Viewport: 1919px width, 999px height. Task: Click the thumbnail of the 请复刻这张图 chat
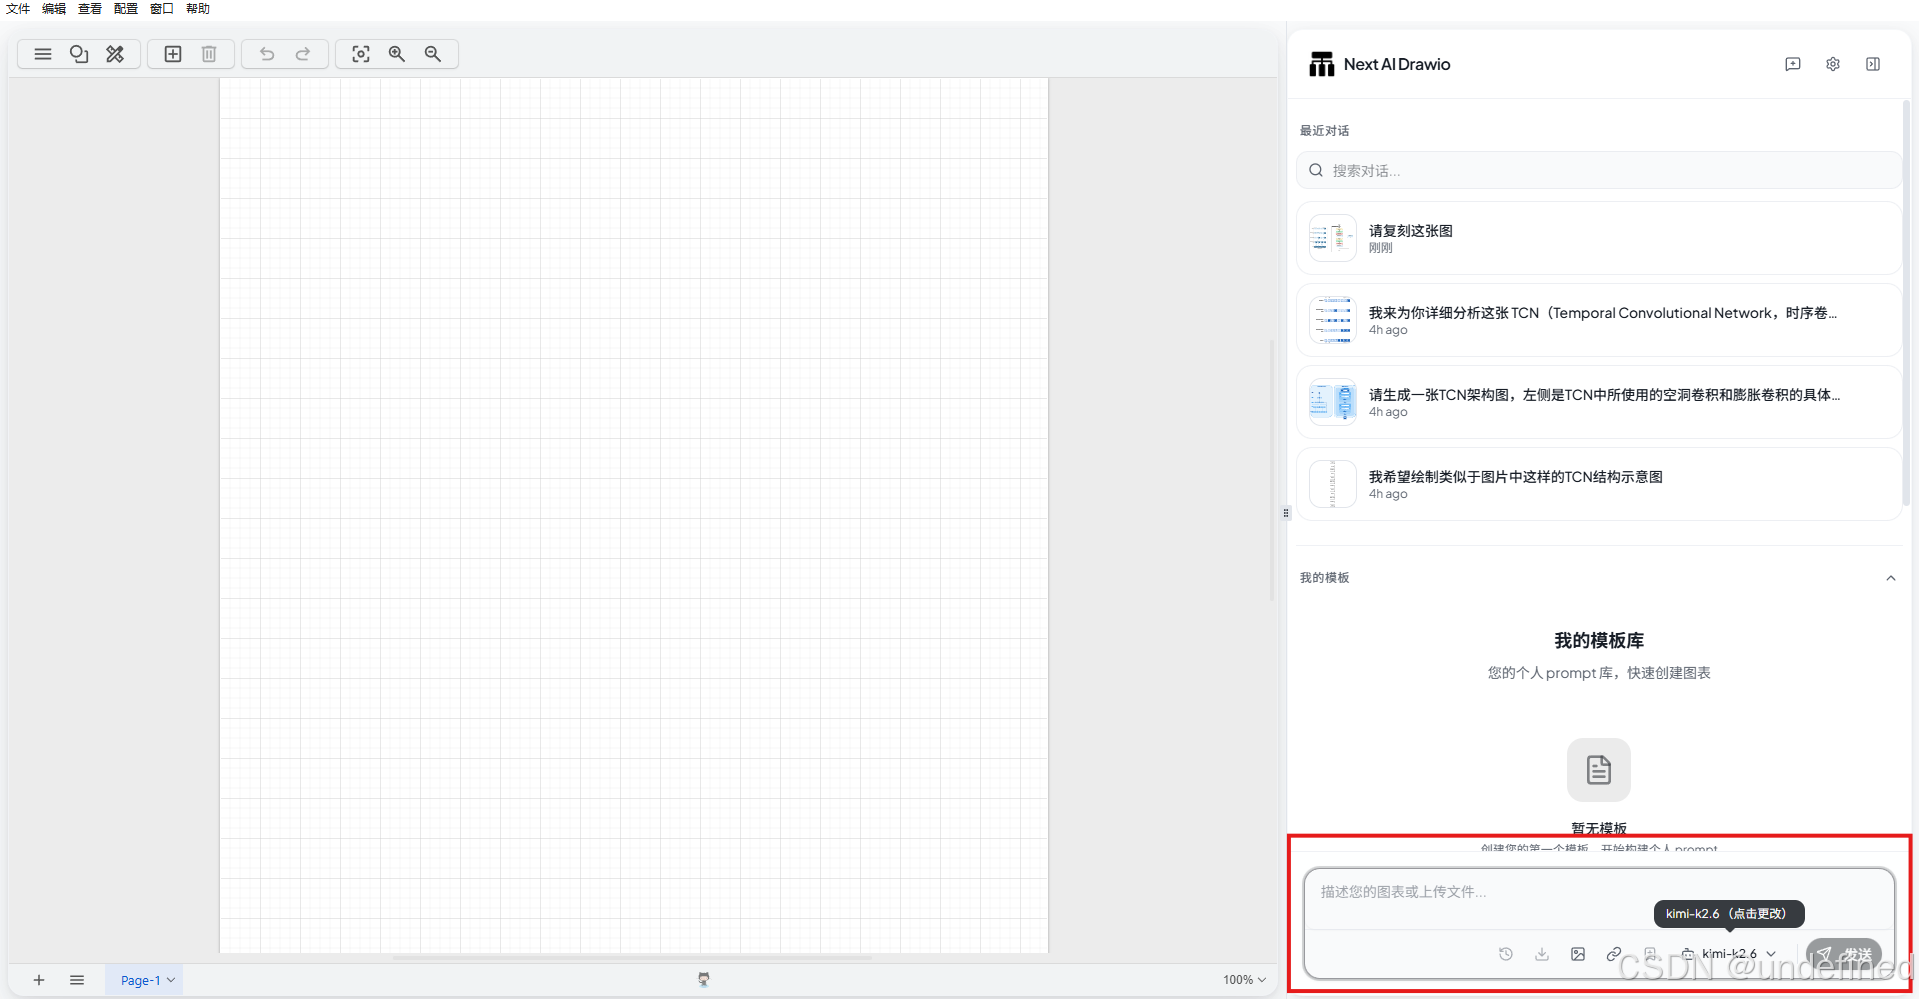click(1333, 238)
